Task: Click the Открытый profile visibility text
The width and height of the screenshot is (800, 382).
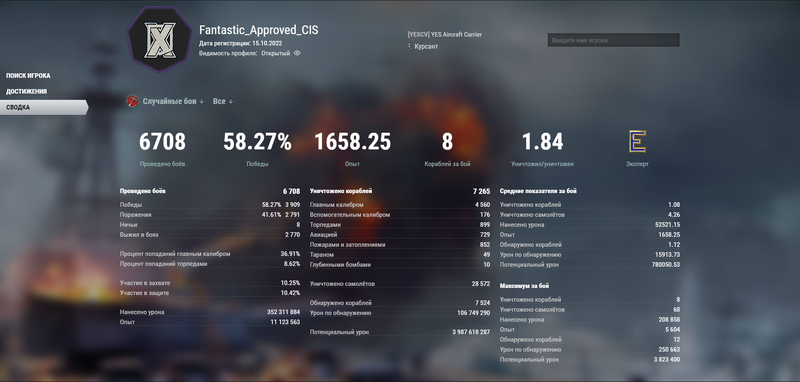Action: pos(276,53)
